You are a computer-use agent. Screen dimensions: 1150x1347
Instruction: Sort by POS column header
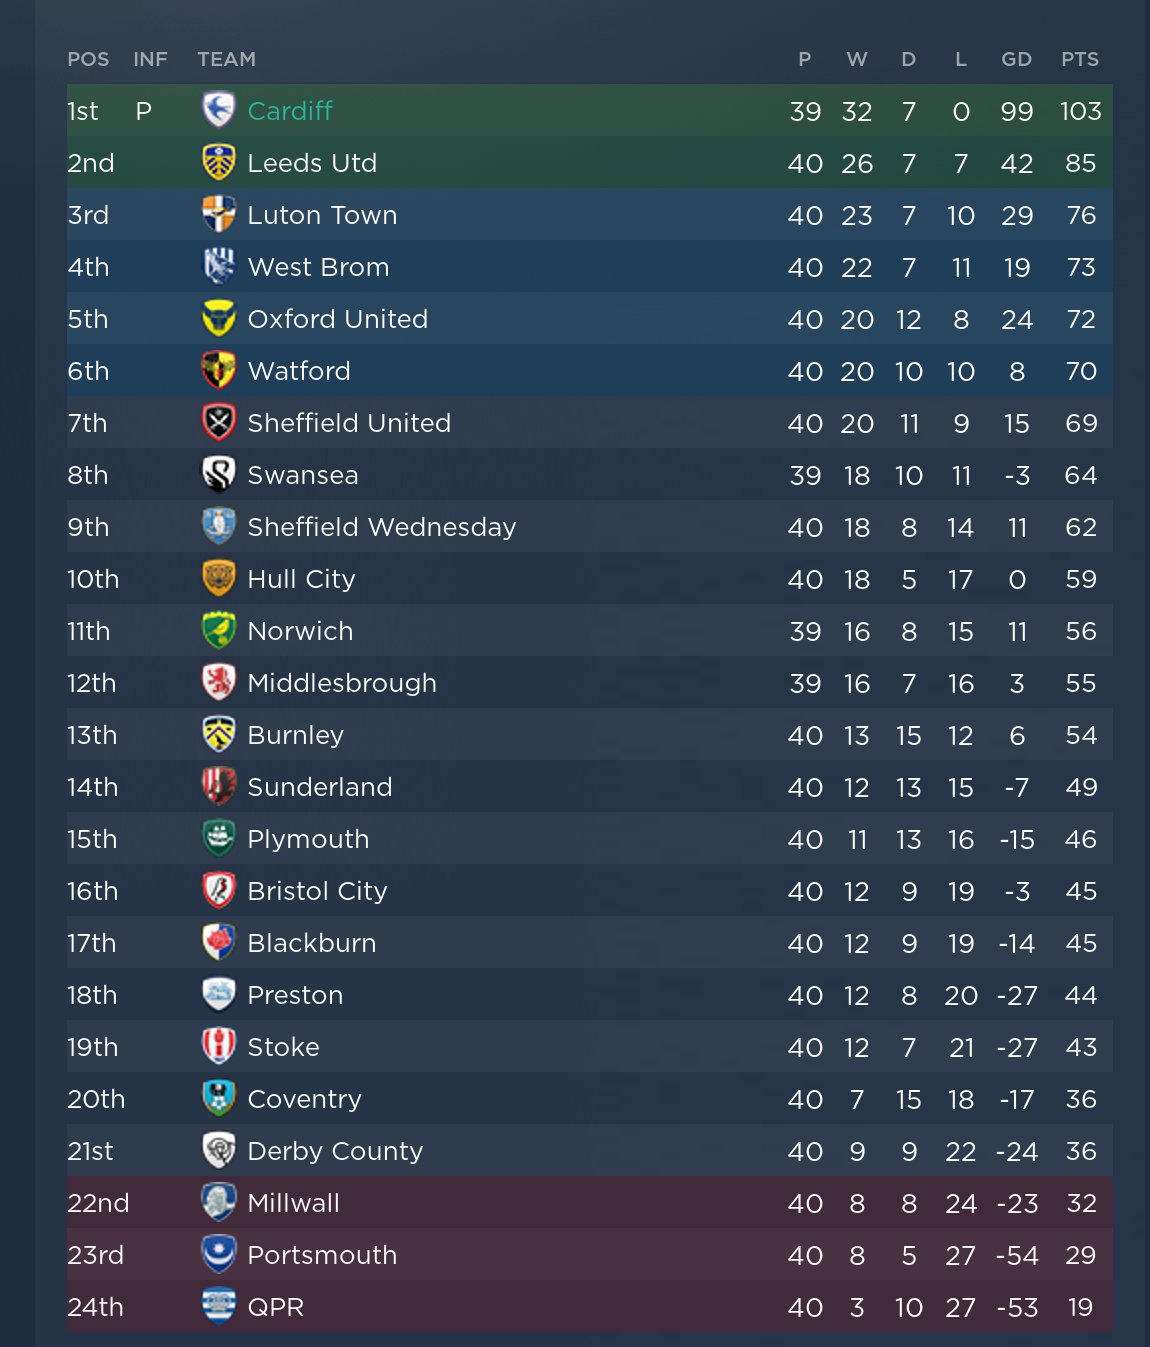click(x=88, y=59)
